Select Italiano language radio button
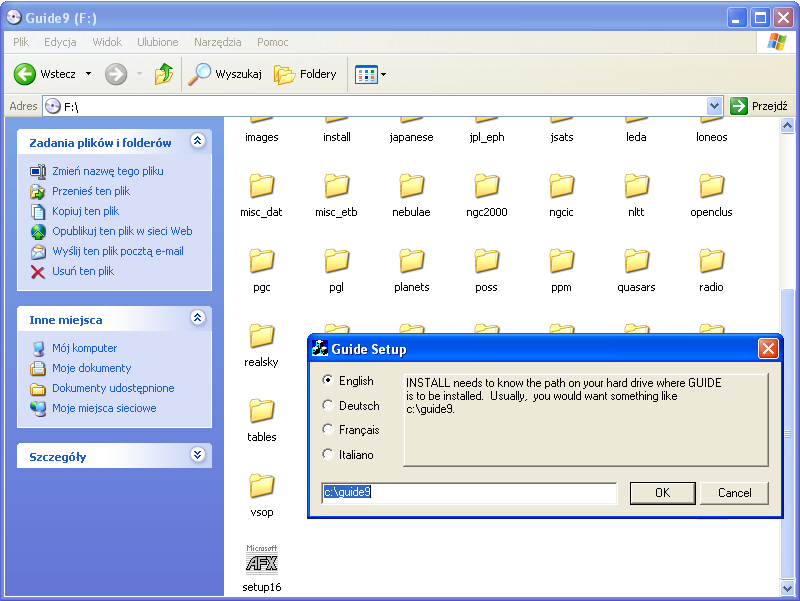 pos(328,454)
